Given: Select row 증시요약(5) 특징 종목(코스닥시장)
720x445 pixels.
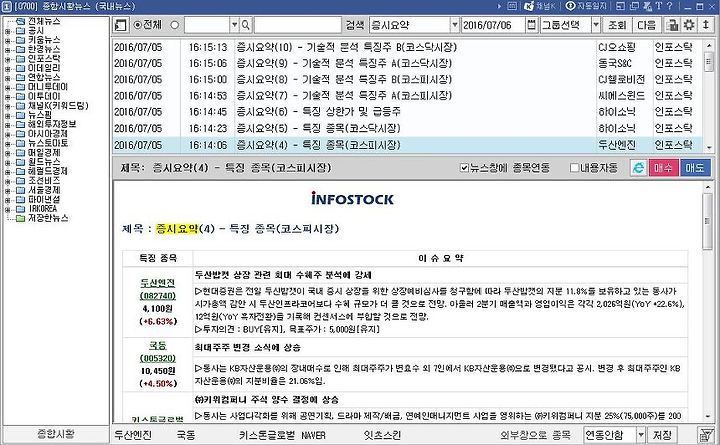Looking at the screenshot, I should 407,128.
